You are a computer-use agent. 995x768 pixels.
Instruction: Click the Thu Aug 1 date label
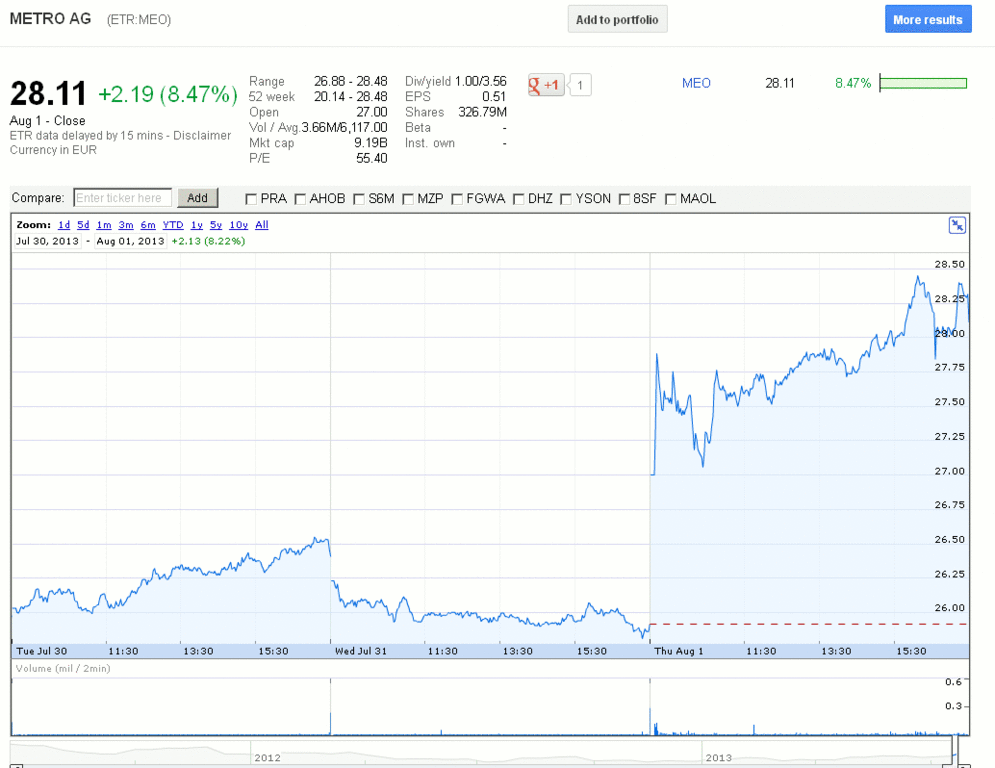678,651
